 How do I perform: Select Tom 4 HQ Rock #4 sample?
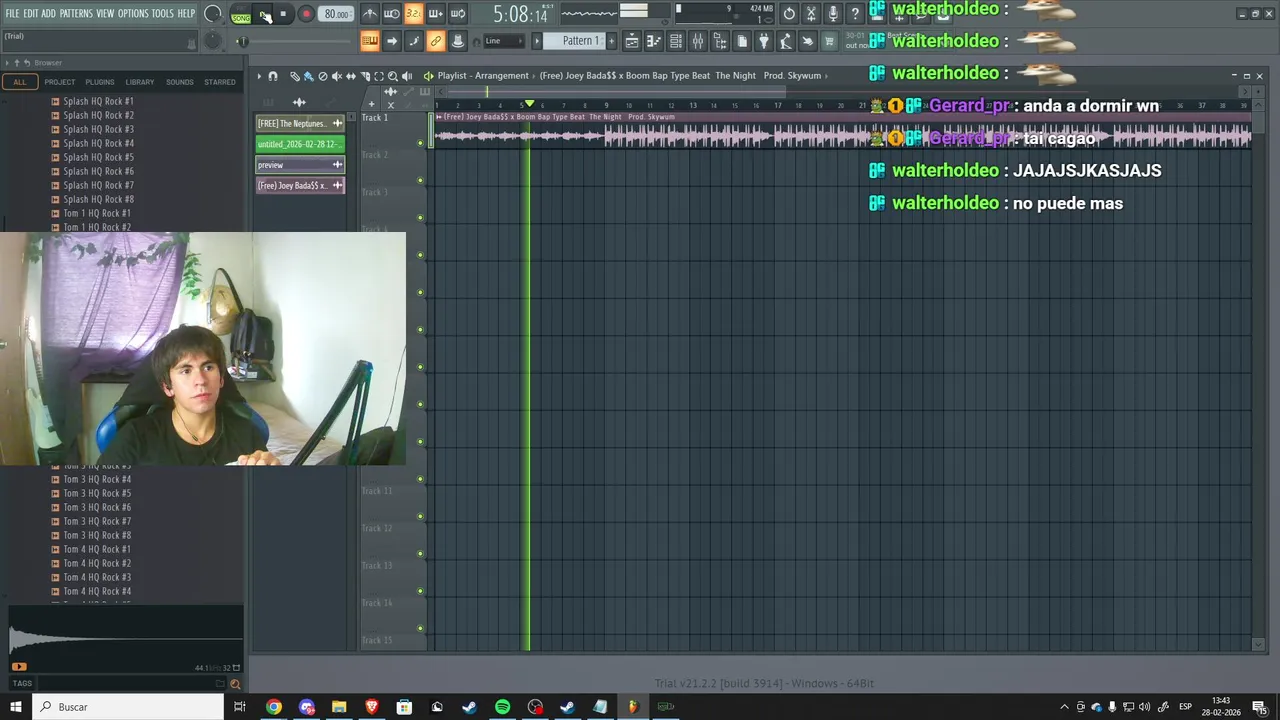point(97,591)
